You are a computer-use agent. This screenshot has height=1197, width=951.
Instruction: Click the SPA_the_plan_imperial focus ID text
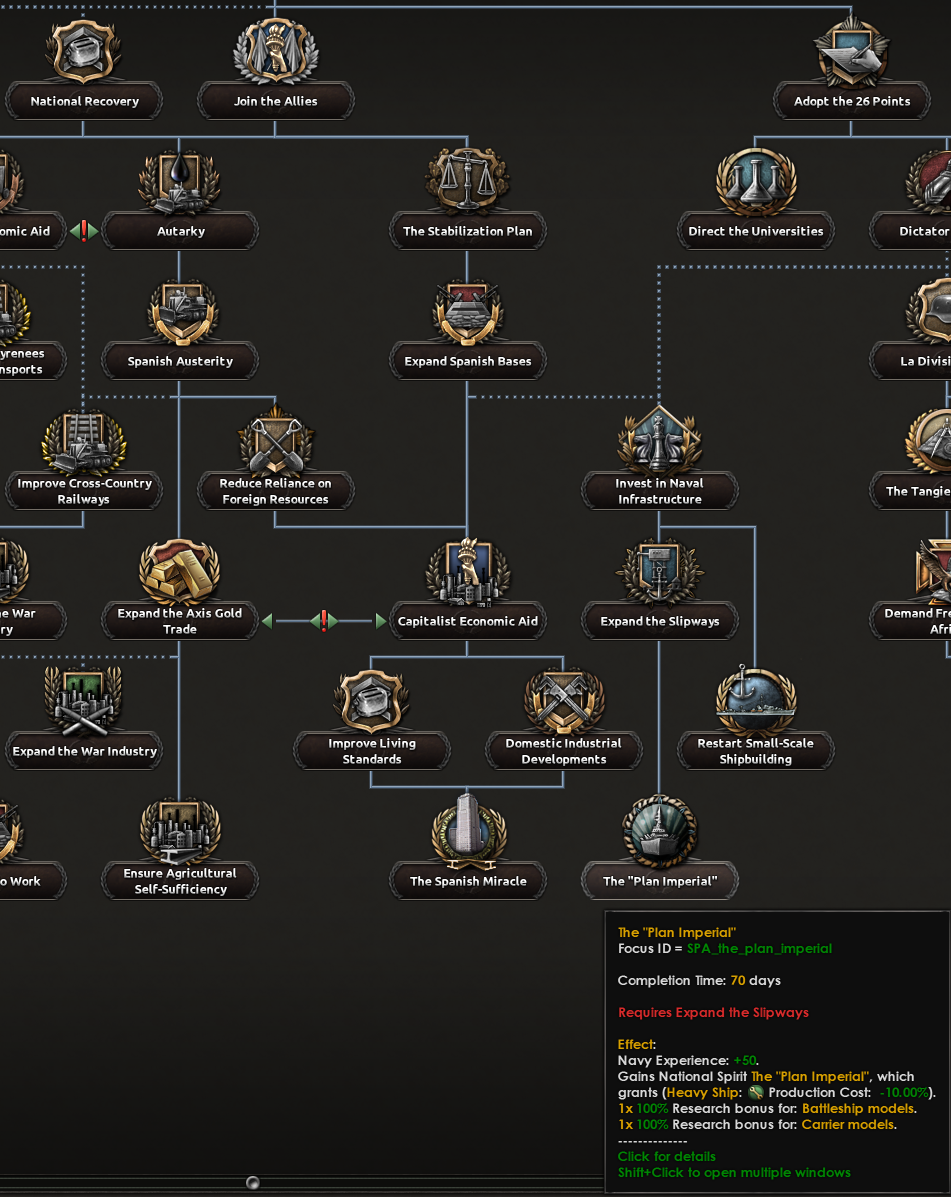click(x=759, y=948)
